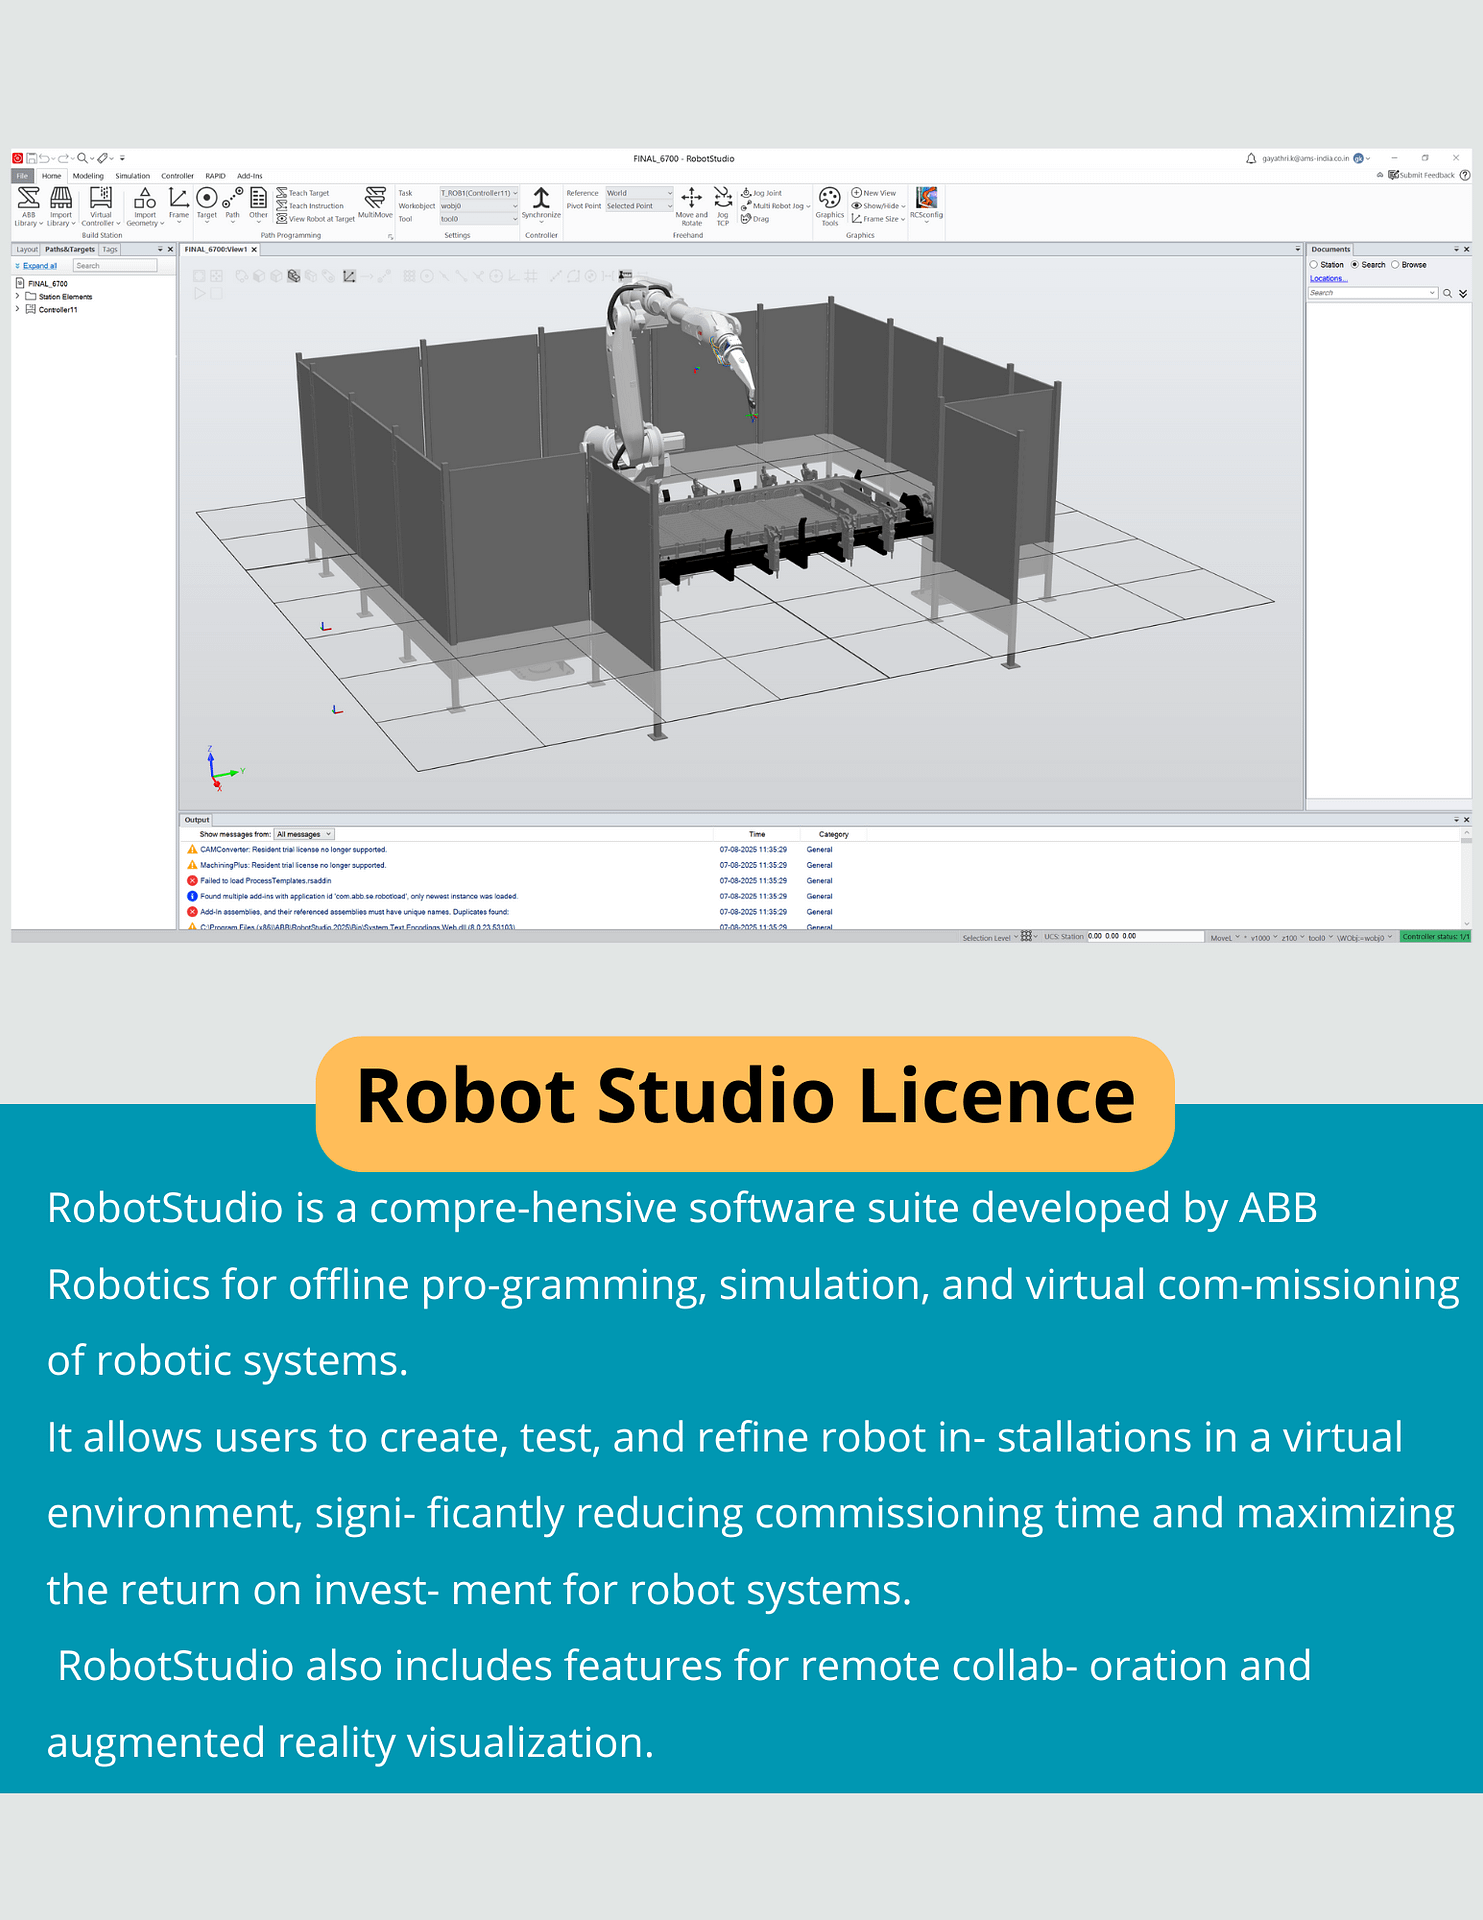1483x1920 pixels.
Task: Click the Locations... link
Action: click(1328, 279)
